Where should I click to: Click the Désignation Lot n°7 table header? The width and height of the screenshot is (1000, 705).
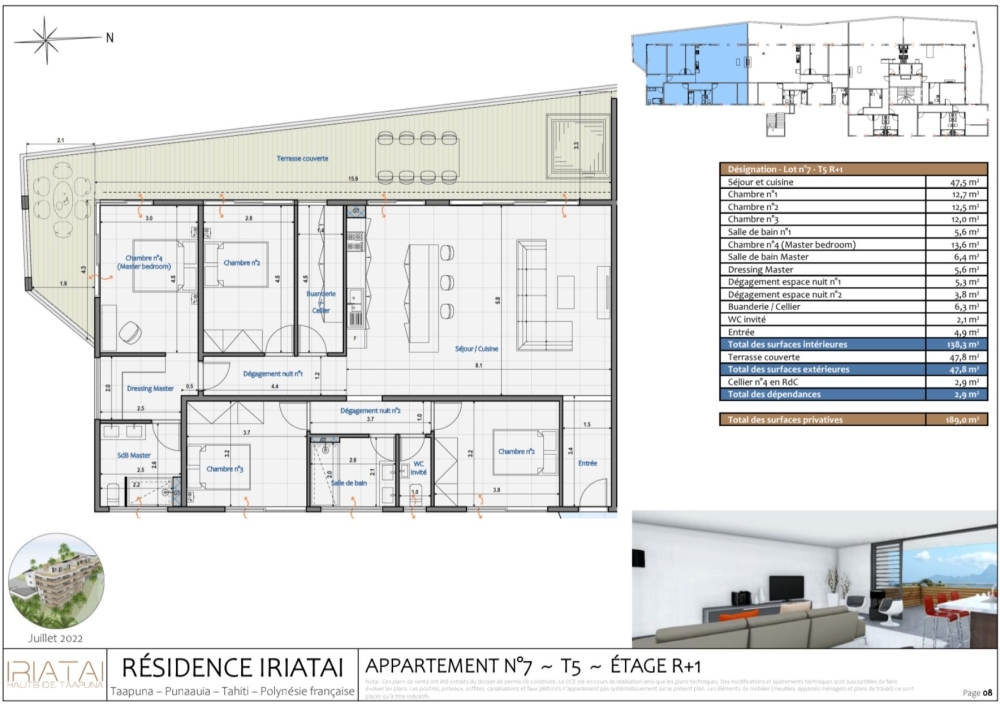tap(853, 170)
